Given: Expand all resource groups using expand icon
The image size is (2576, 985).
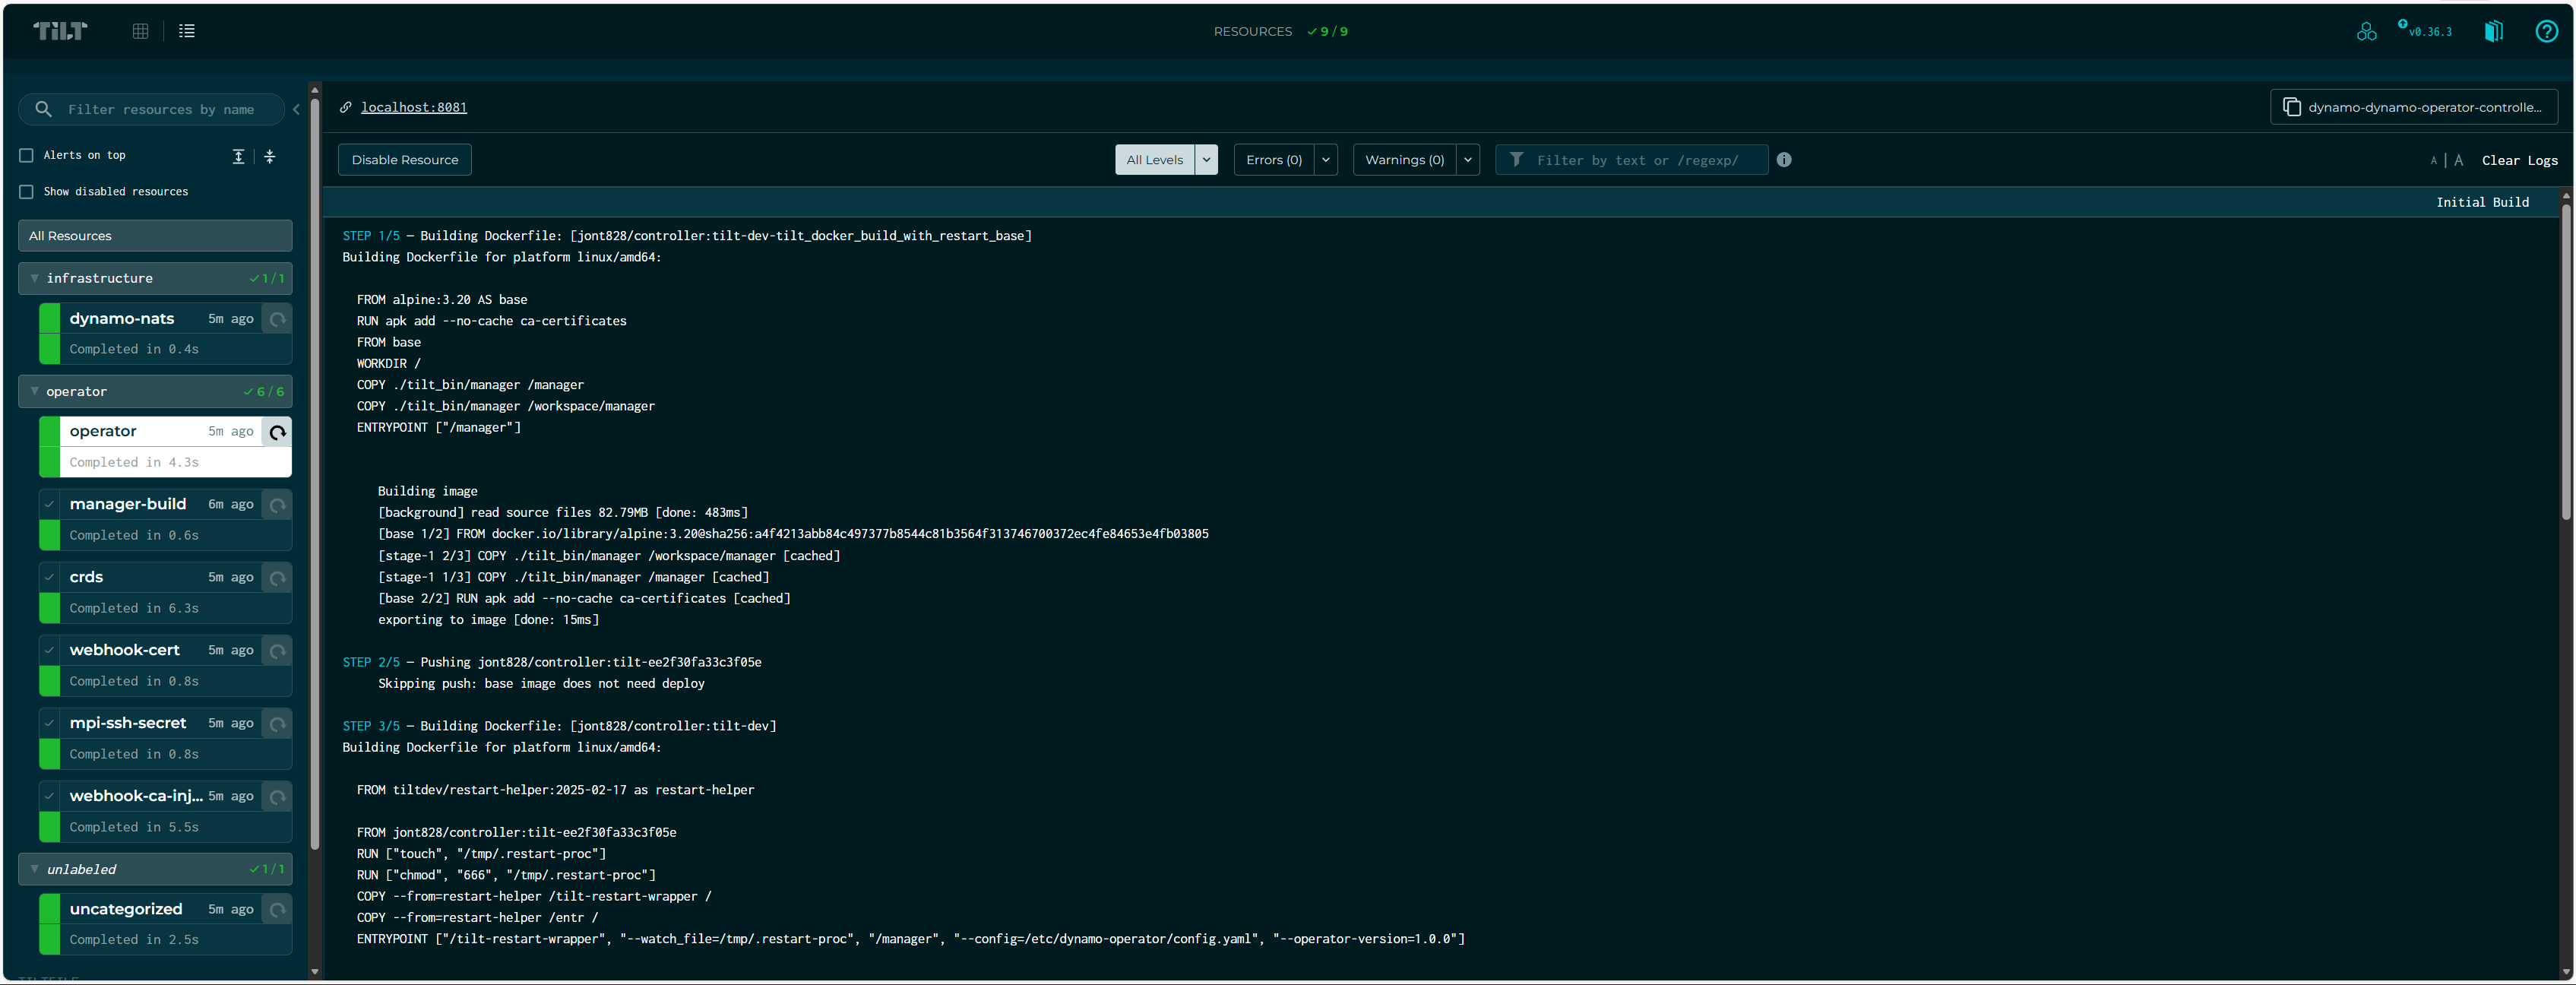Looking at the screenshot, I should point(238,157).
